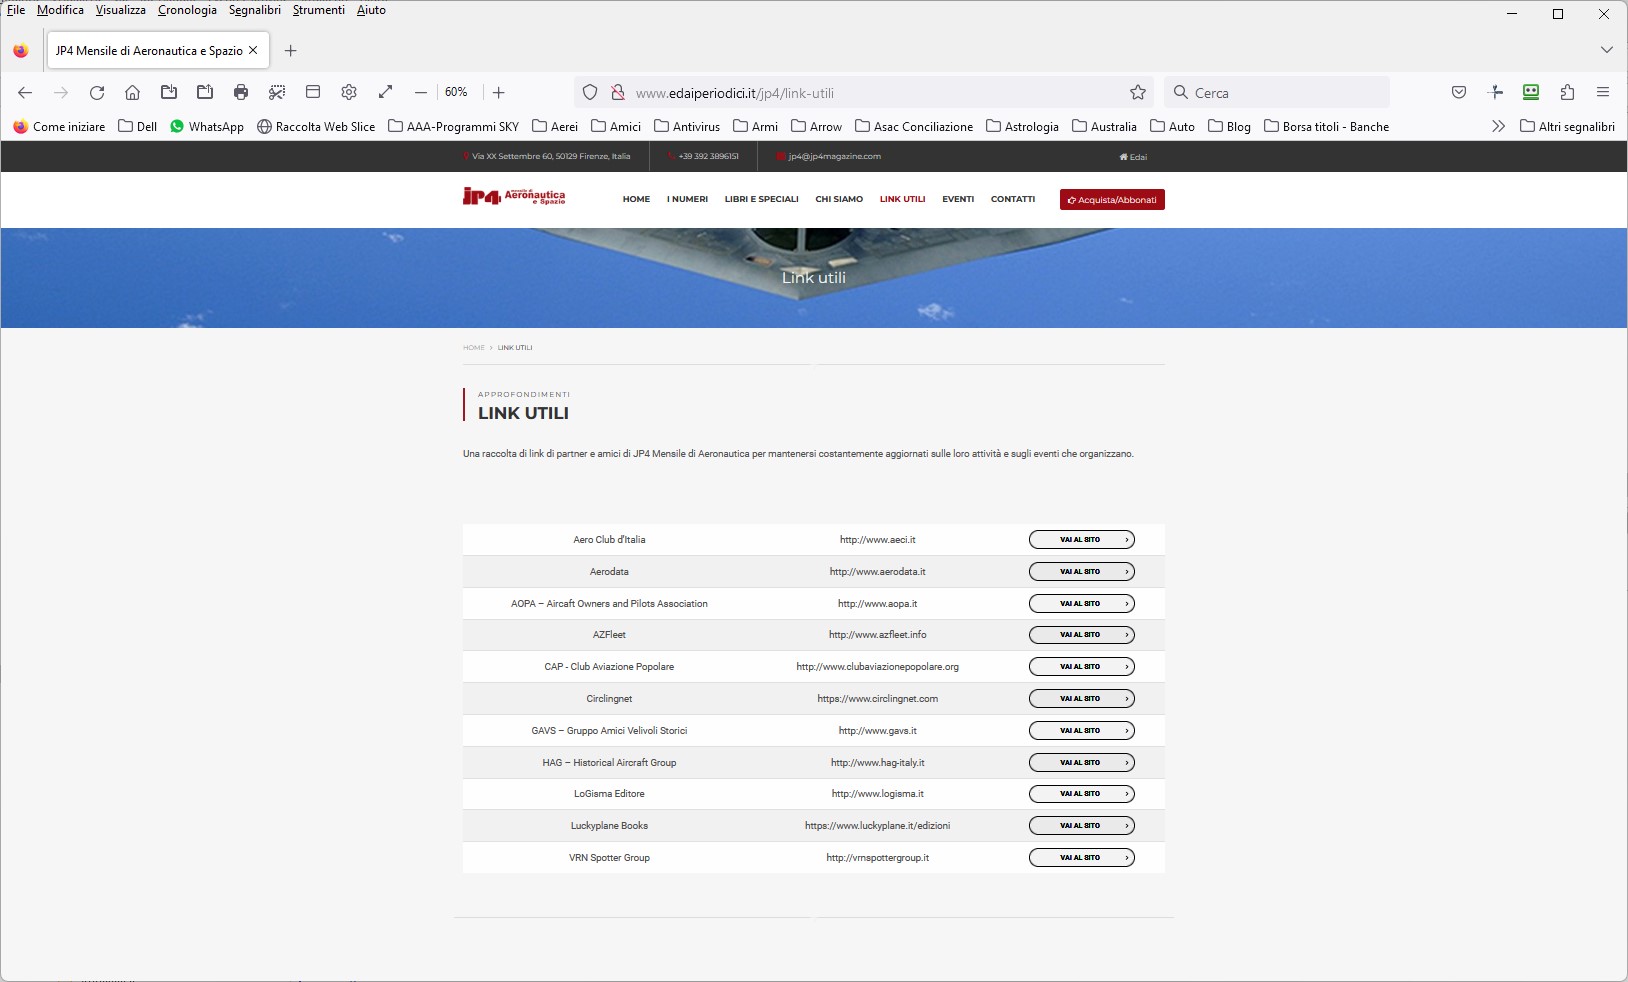Show site security info via crossed padlock
Image resolution: width=1628 pixels, height=982 pixels.
coord(618,92)
